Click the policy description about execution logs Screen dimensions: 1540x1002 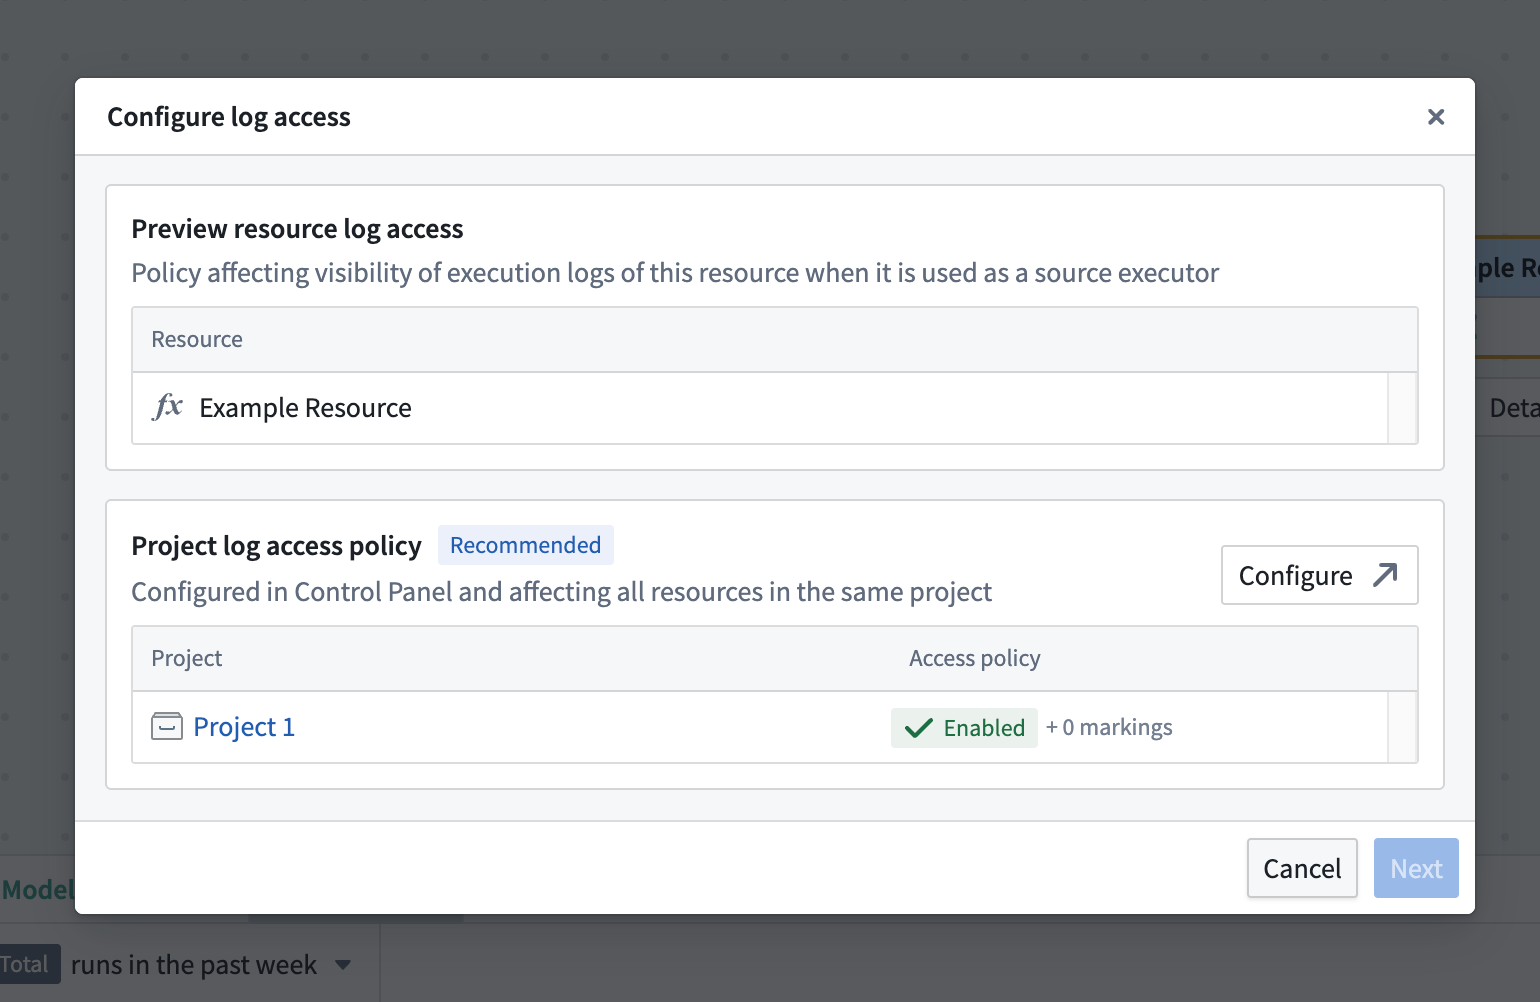pyautogui.click(x=675, y=273)
